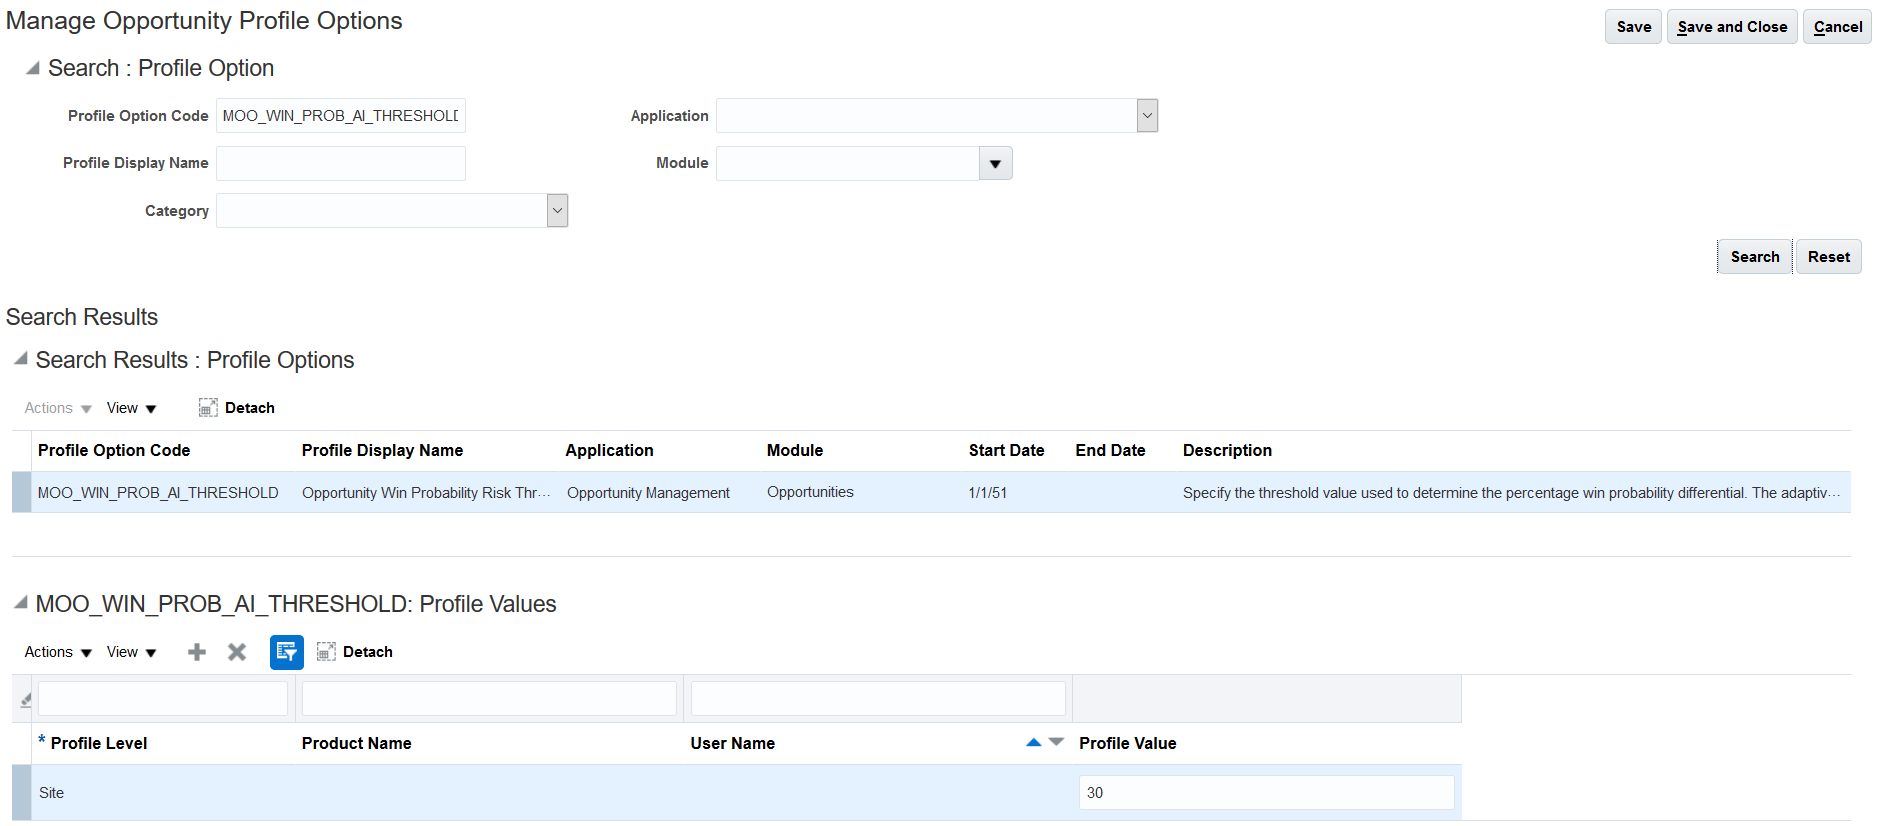Sort User Name column descending
Viewport: 1879px width, 826px height.
point(1056,742)
